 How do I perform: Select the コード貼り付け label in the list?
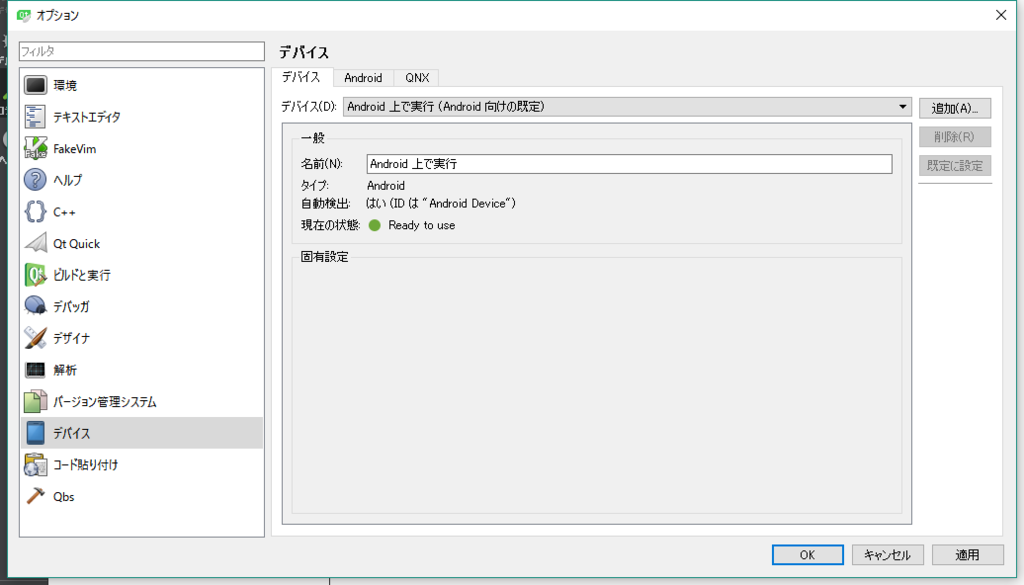[86, 465]
